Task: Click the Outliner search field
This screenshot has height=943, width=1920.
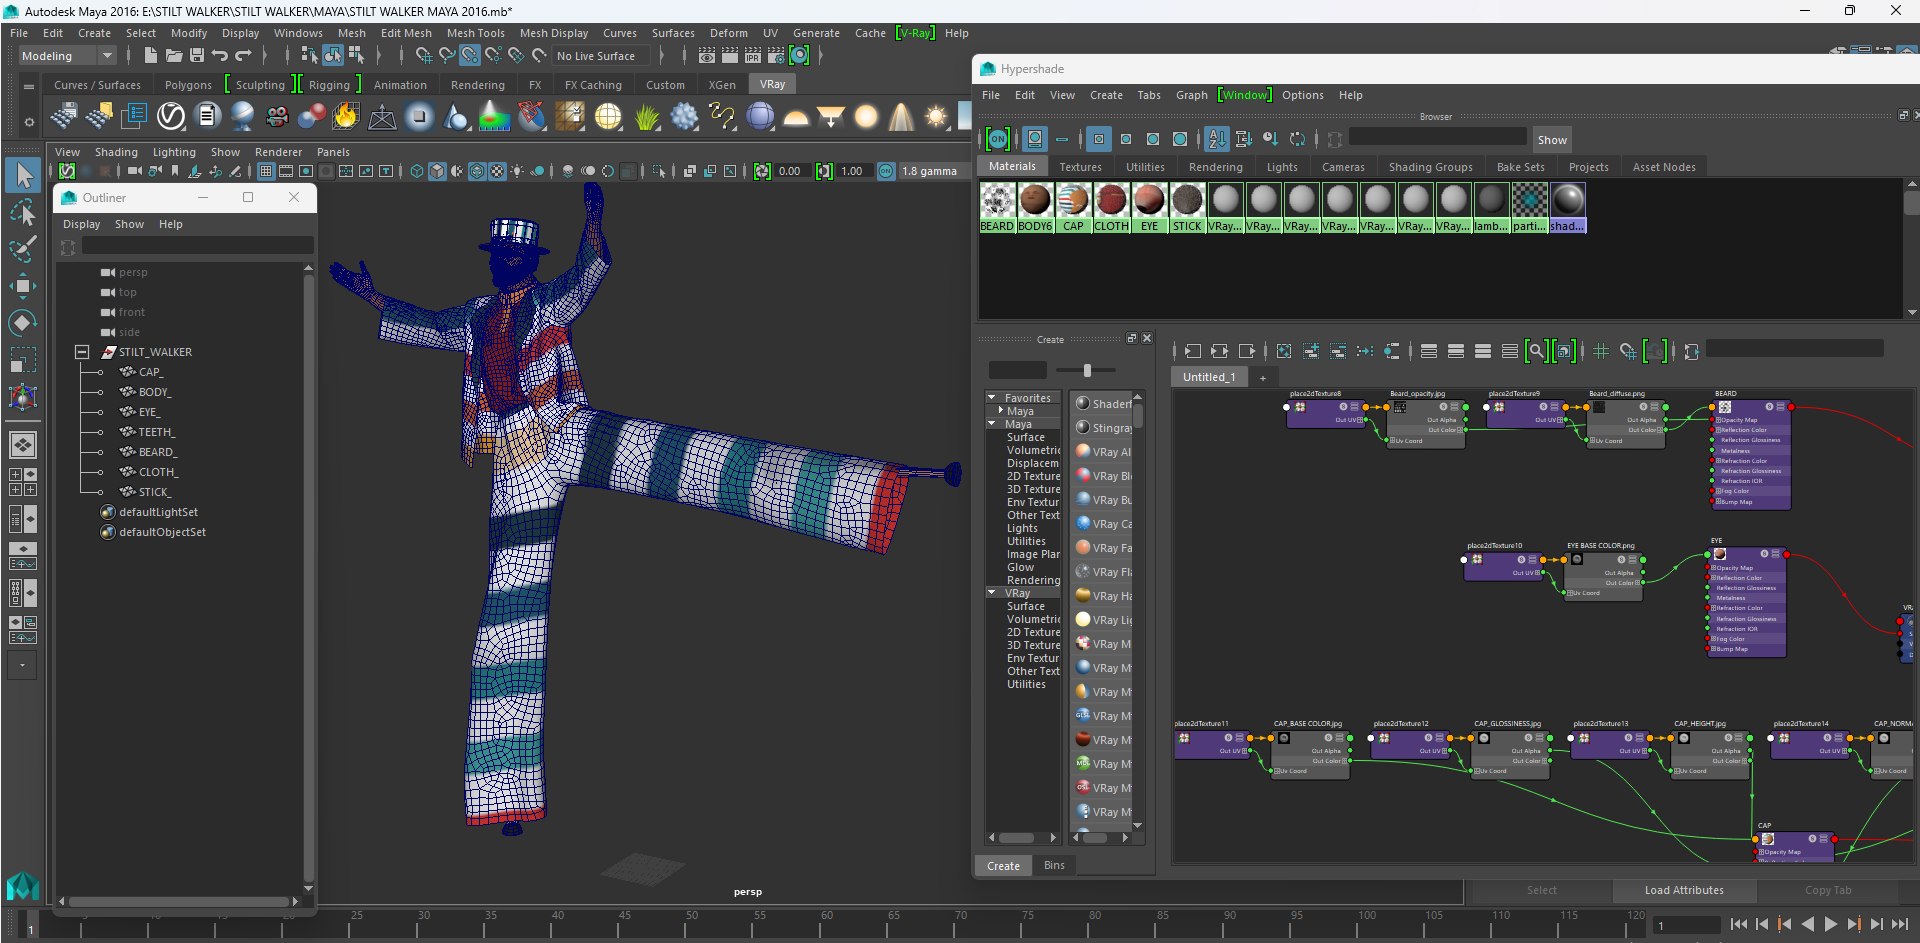Action: [x=197, y=246]
